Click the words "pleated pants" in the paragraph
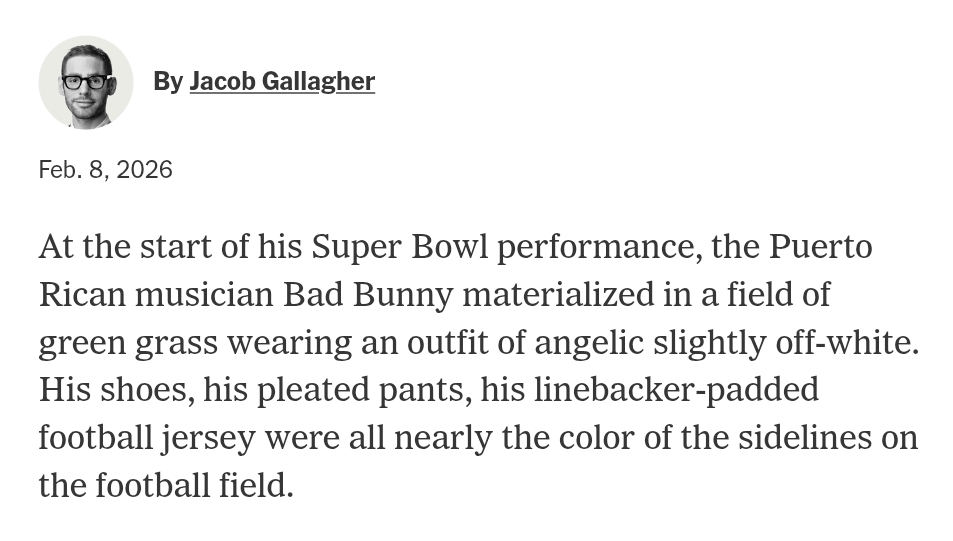Viewport: 953px width, 541px height. 363,390
